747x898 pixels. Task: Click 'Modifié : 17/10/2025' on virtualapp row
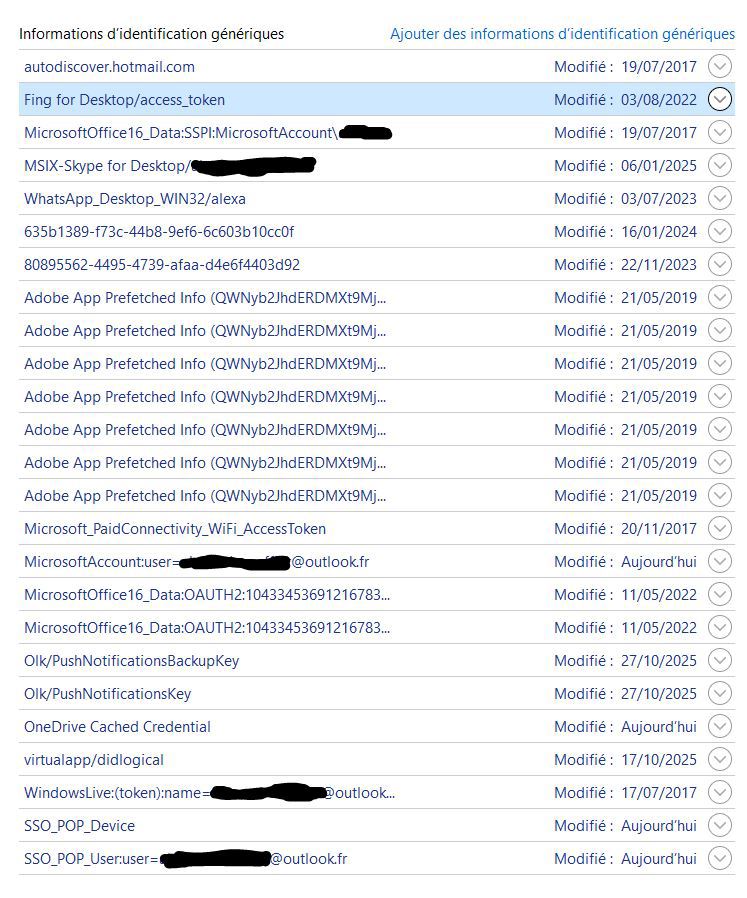(626, 759)
